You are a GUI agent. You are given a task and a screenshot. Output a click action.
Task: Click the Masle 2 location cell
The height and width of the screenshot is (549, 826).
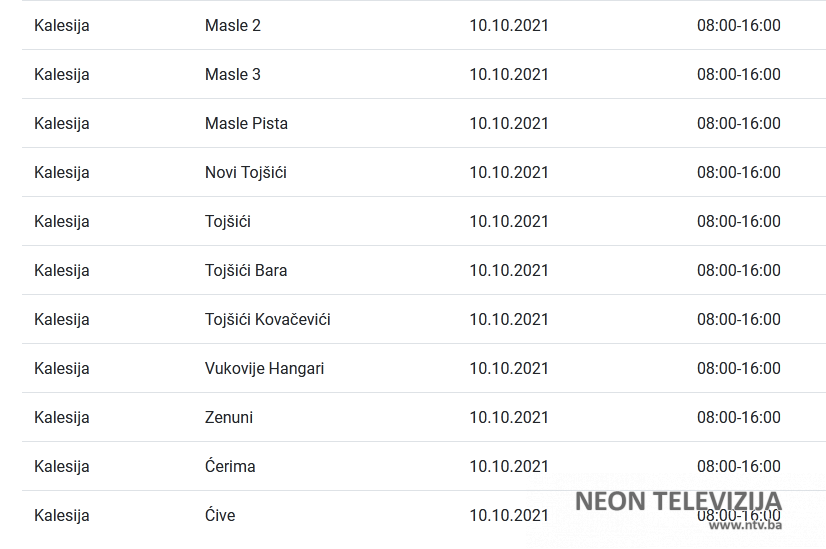click(x=233, y=25)
